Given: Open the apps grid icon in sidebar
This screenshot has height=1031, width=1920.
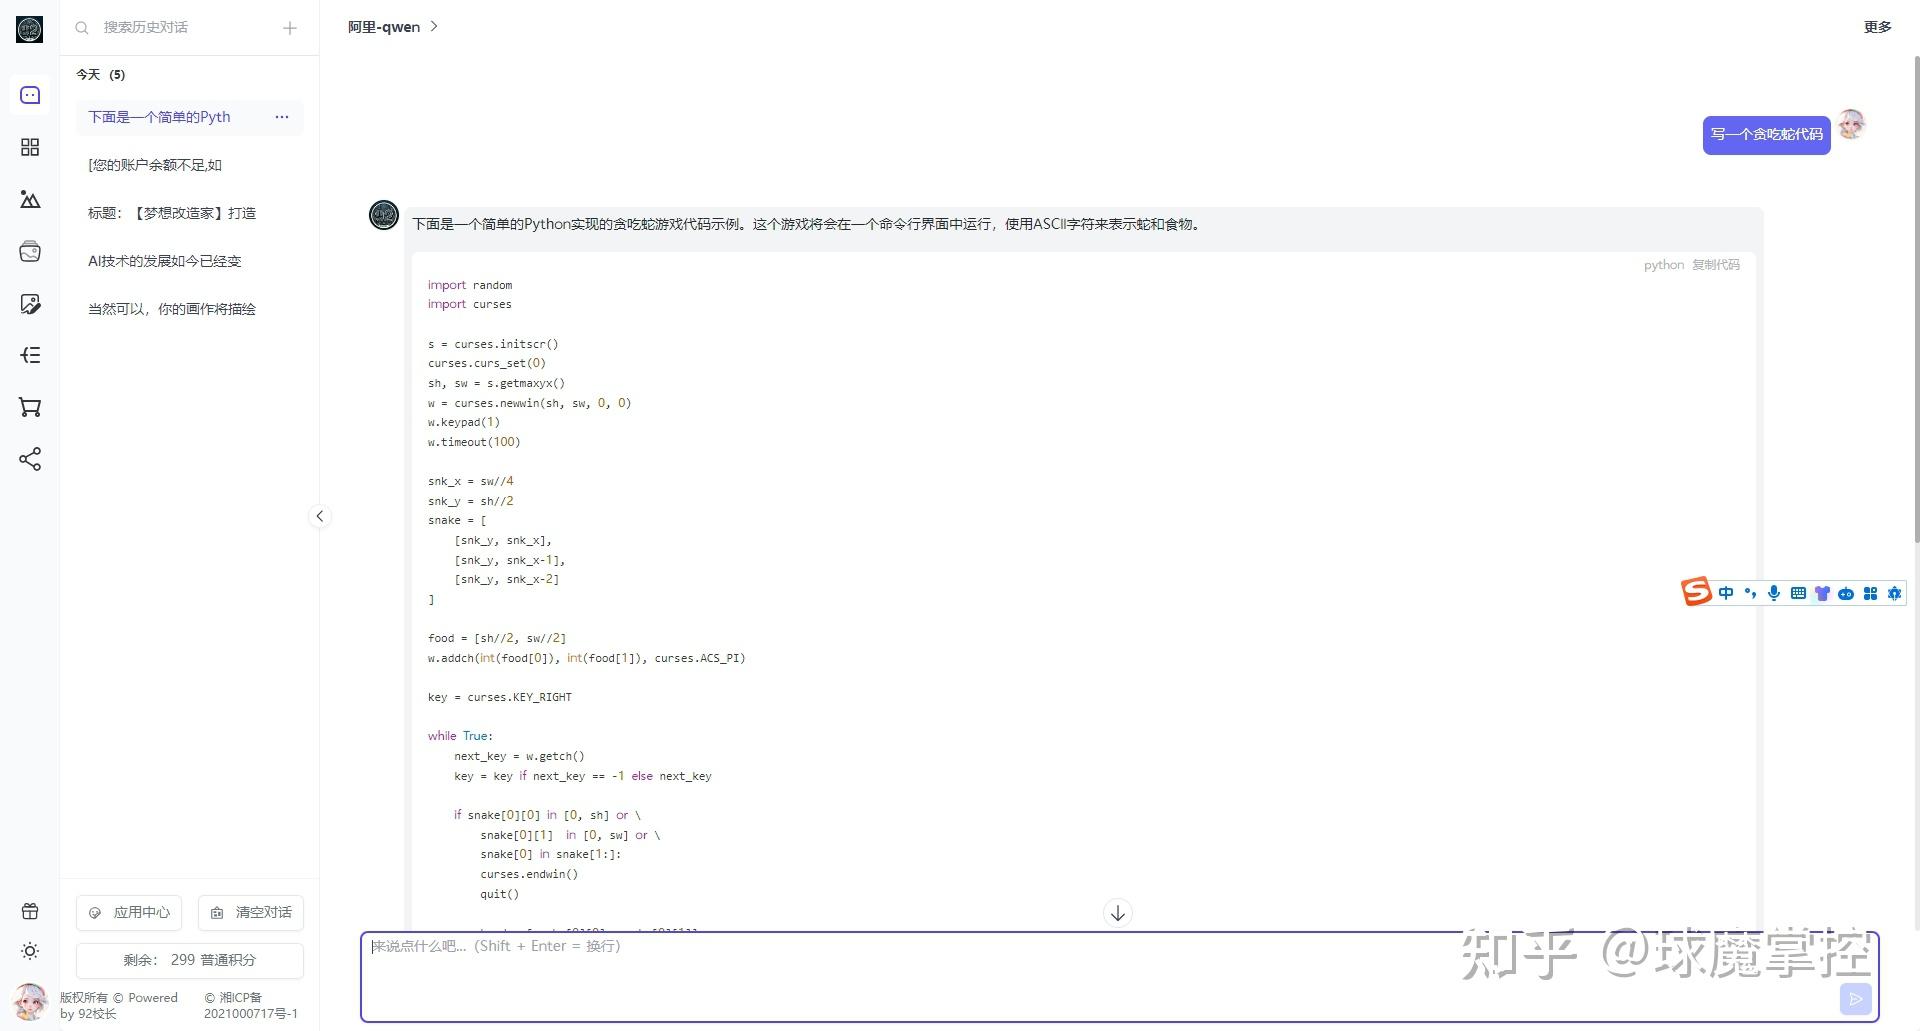Looking at the screenshot, I should coord(30,147).
